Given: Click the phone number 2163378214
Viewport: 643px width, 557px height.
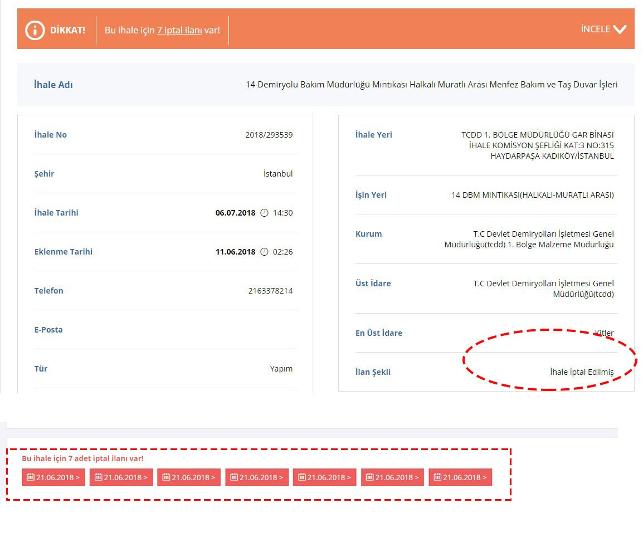Looking at the screenshot, I should 268,291.
